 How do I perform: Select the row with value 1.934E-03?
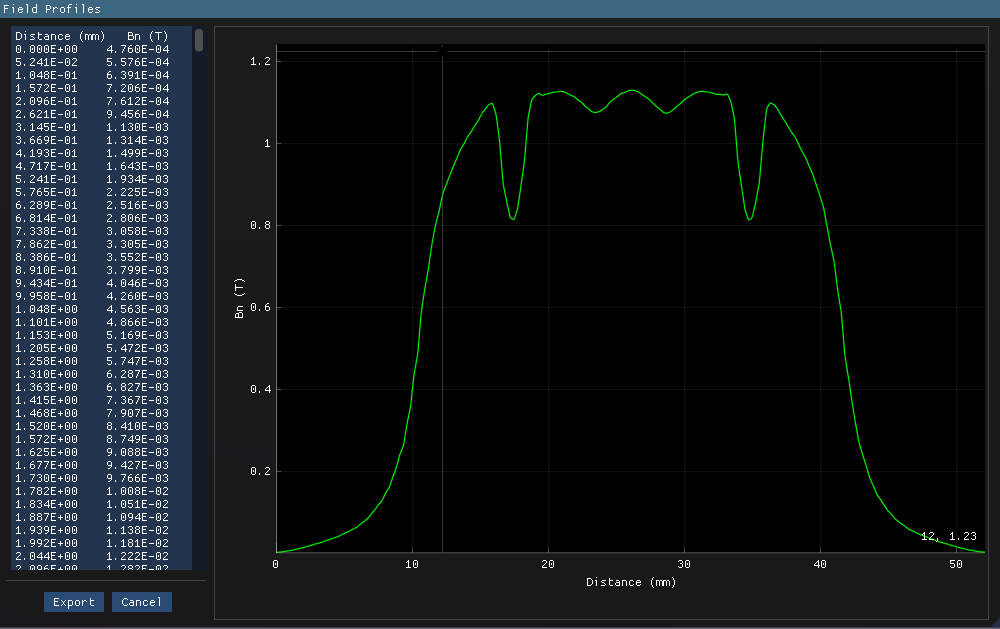click(100, 179)
